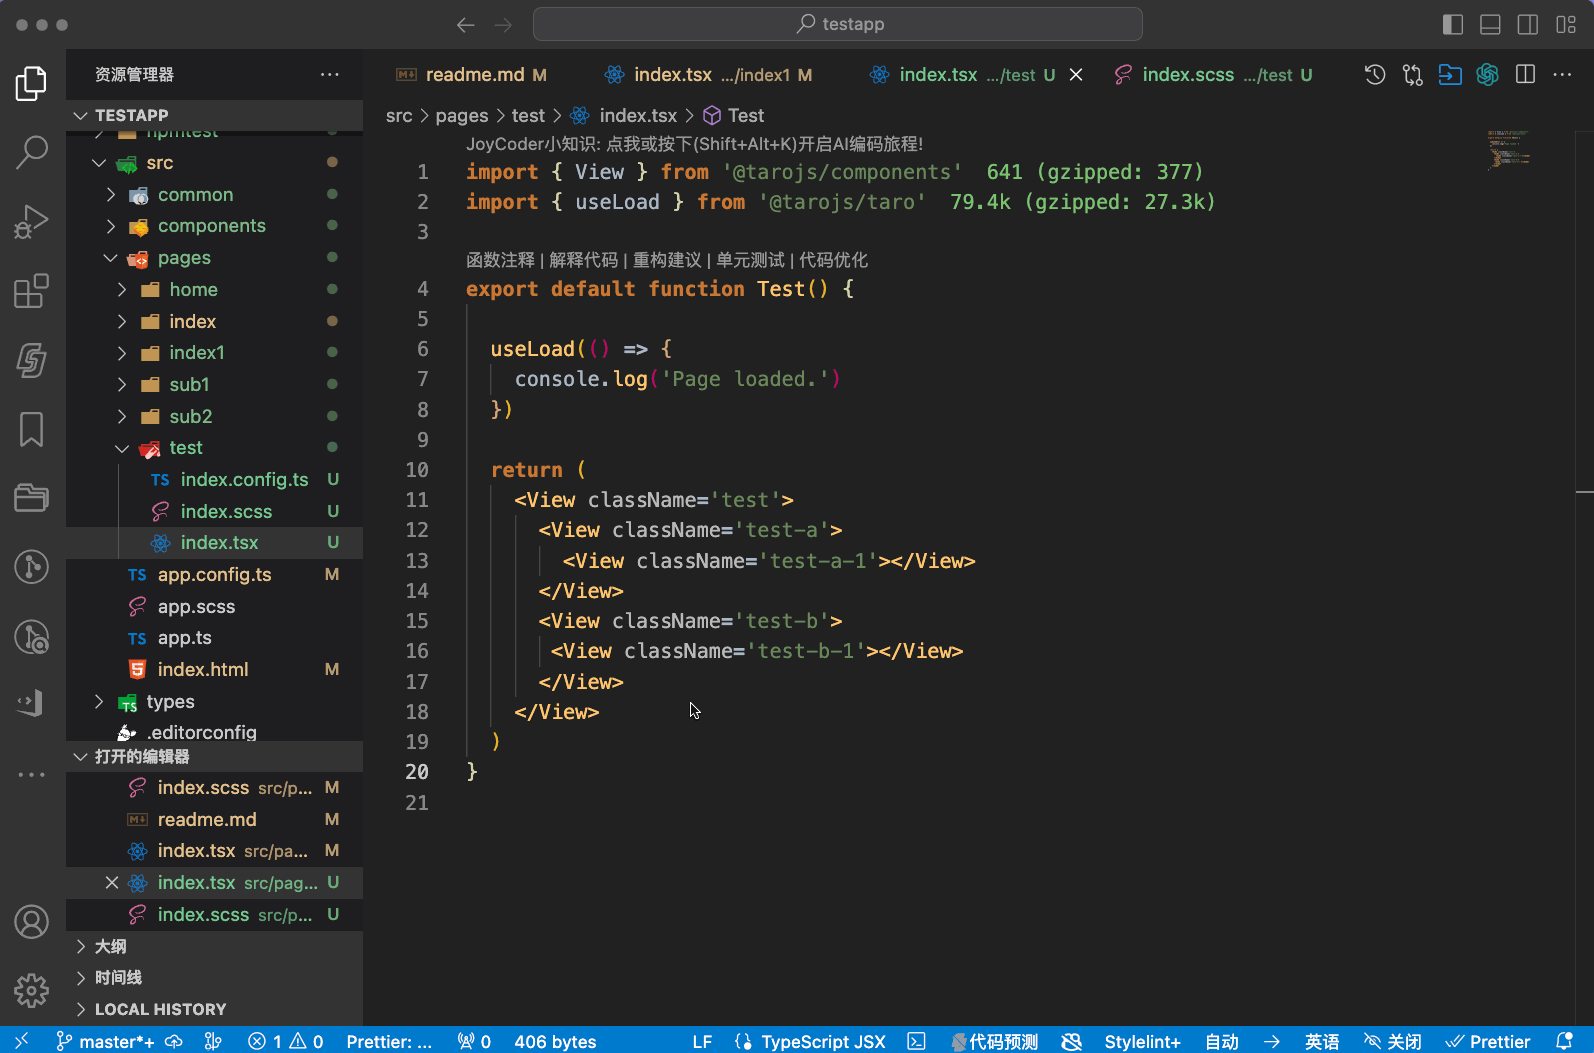Viewport: 1594px width, 1053px height.
Task: Expand the LOCAL HISTORY section
Action: point(214,1009)
